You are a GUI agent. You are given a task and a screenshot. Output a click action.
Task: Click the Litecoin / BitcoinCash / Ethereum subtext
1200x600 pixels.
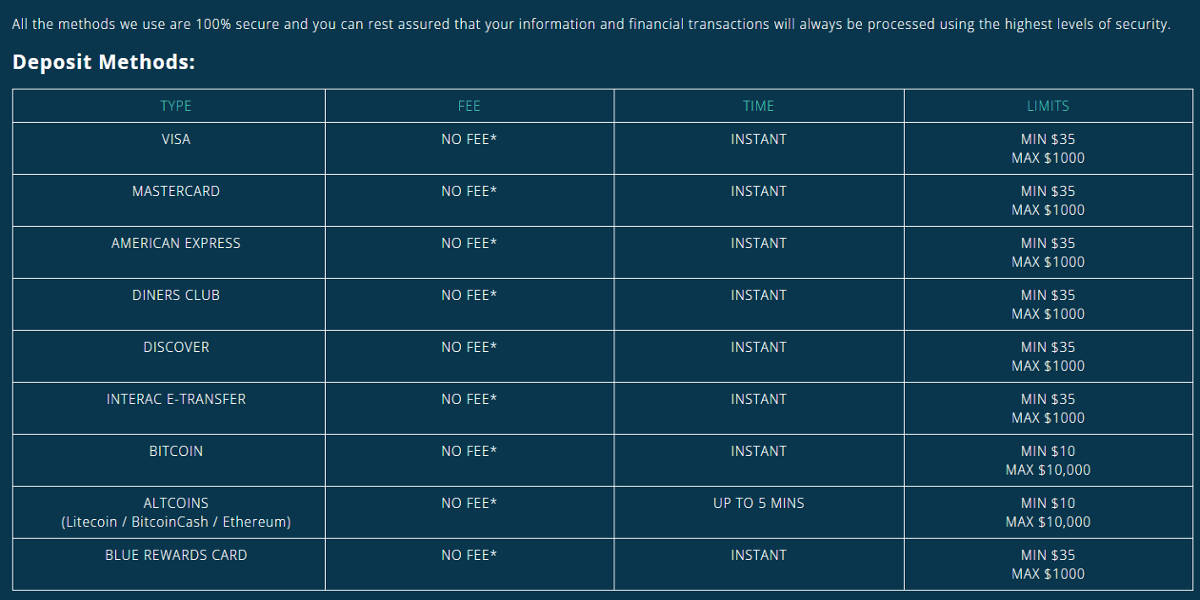point(176,523)
